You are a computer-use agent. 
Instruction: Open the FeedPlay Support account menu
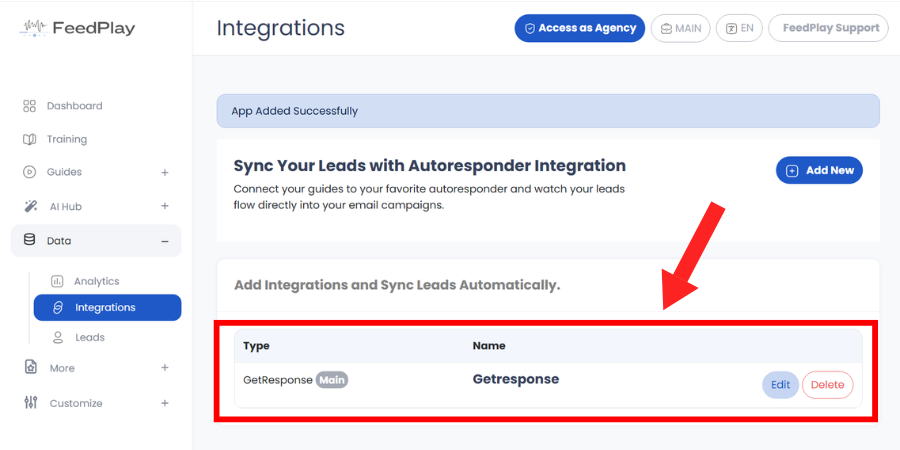point(828,28)
